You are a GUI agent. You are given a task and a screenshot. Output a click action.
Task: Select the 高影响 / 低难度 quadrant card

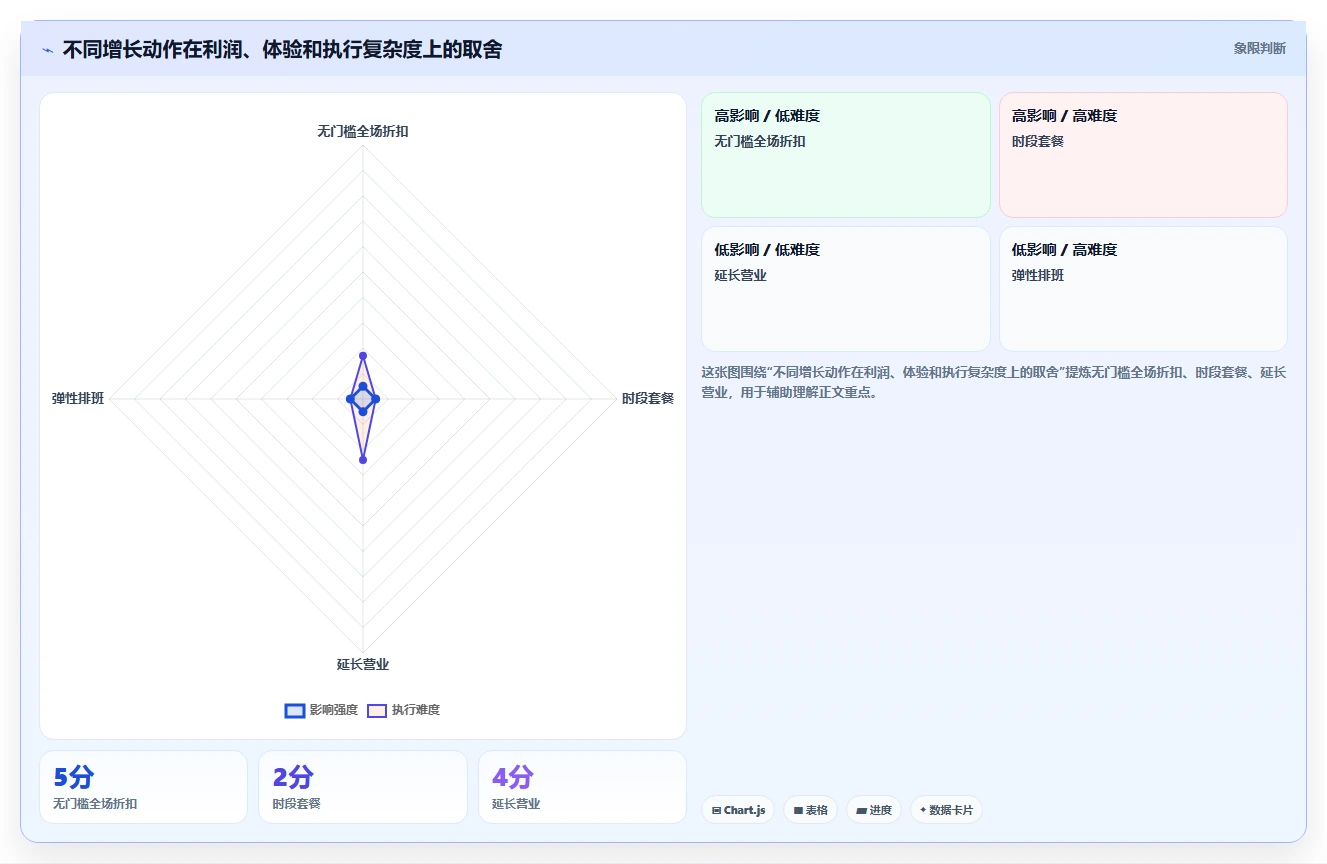point(846,155)
